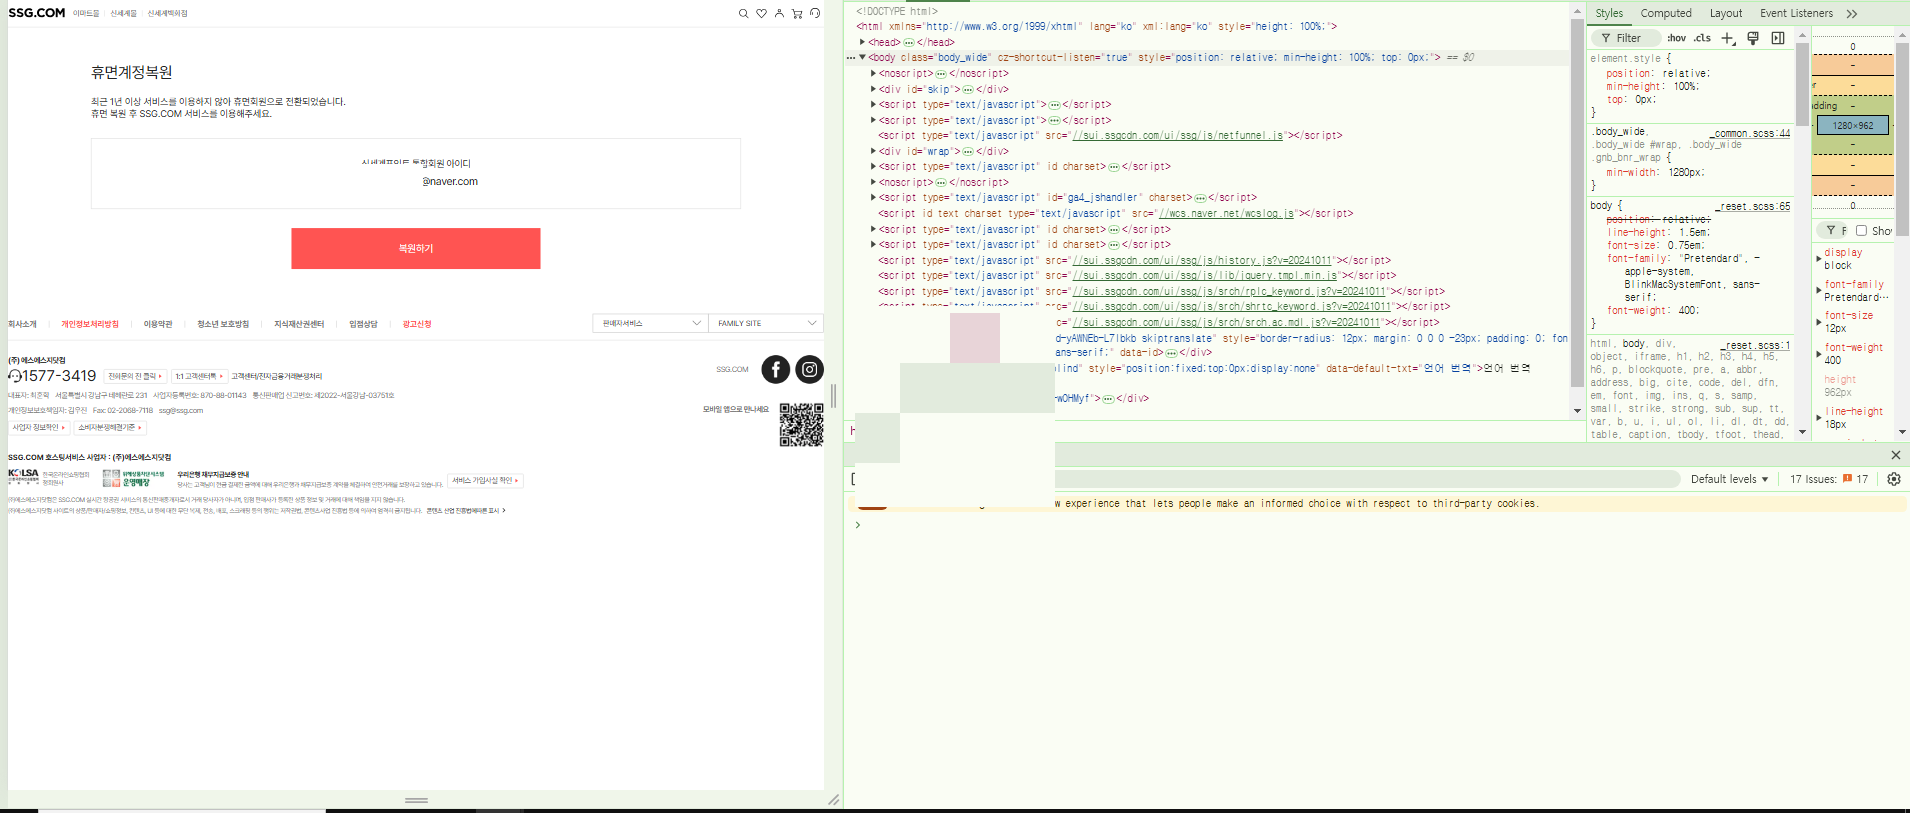1910x813 pixels.
Task: Open the _reset.scss:65 source link
Action: pos(1753,206)
